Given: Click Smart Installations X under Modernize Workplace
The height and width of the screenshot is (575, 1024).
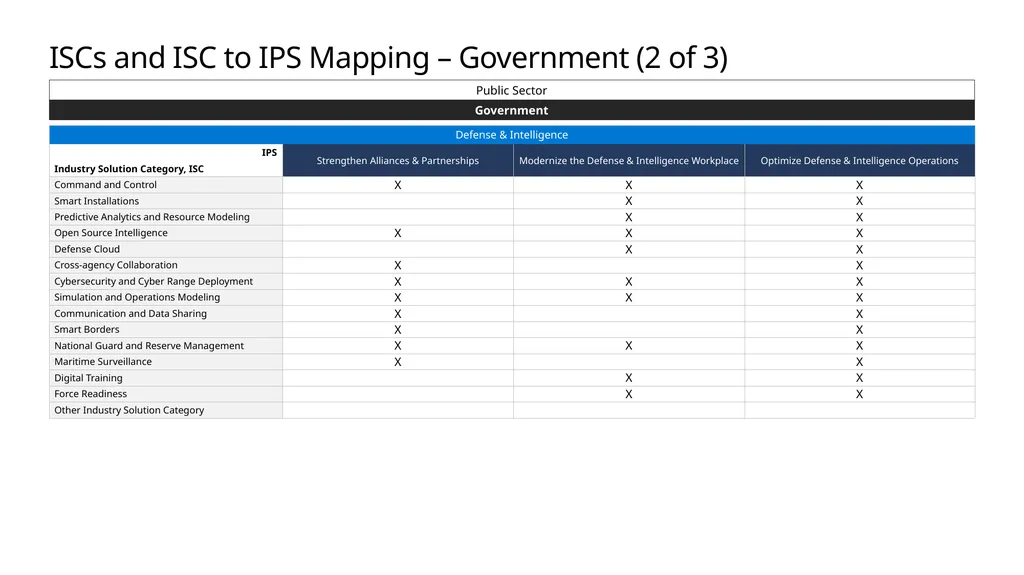Looking at the screenshot, I should tap(629, 201).
